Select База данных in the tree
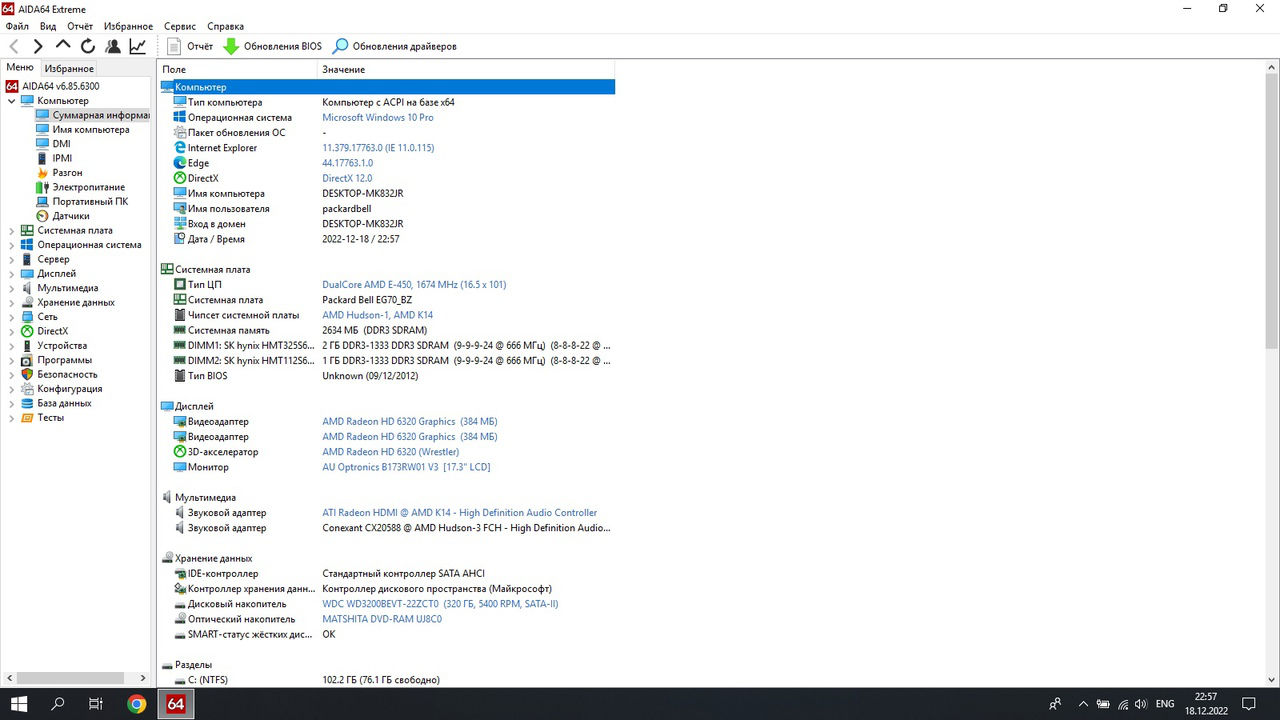 [x=64, y=403]
